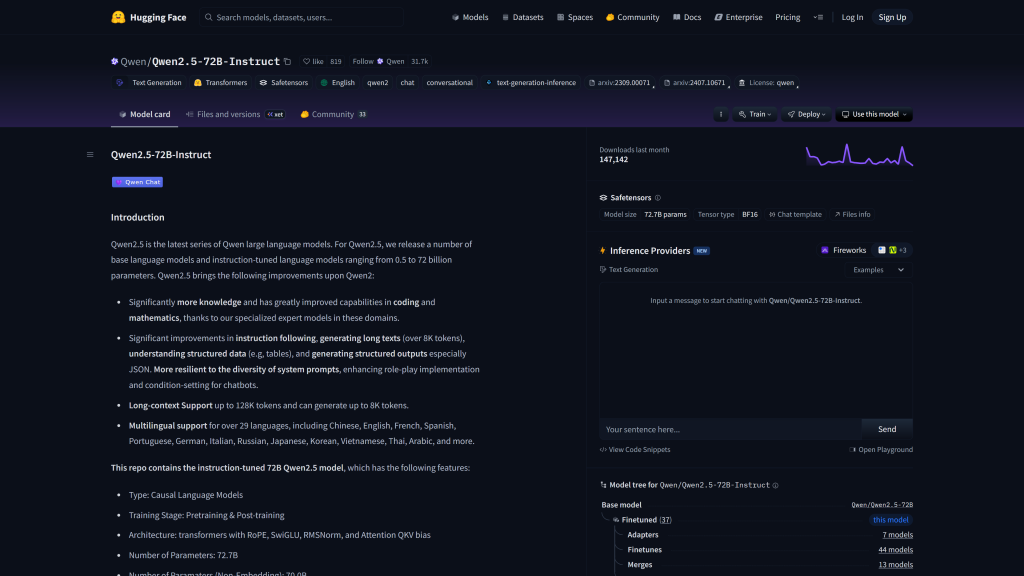The height and width of the screenshot is (576, 1024).
Task: Click the chat tag
Action: [408, 83]
